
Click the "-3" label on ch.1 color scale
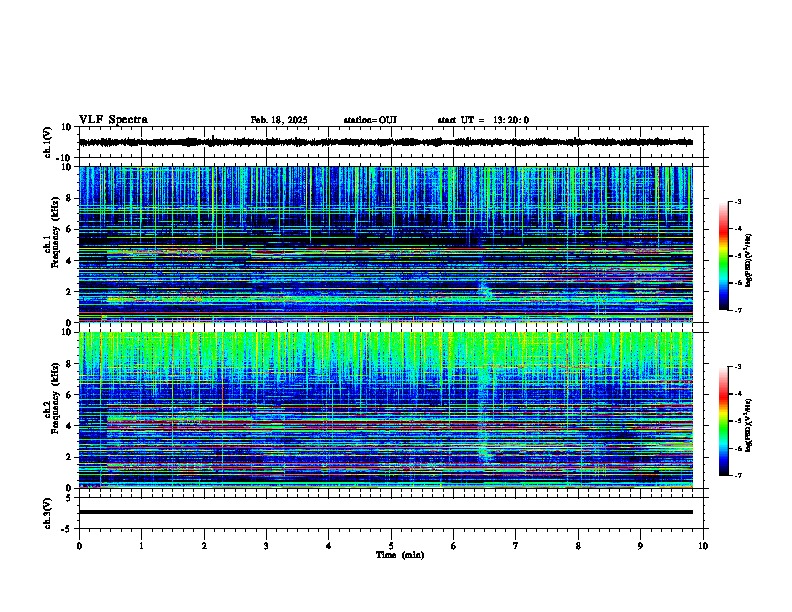(738, 201)
